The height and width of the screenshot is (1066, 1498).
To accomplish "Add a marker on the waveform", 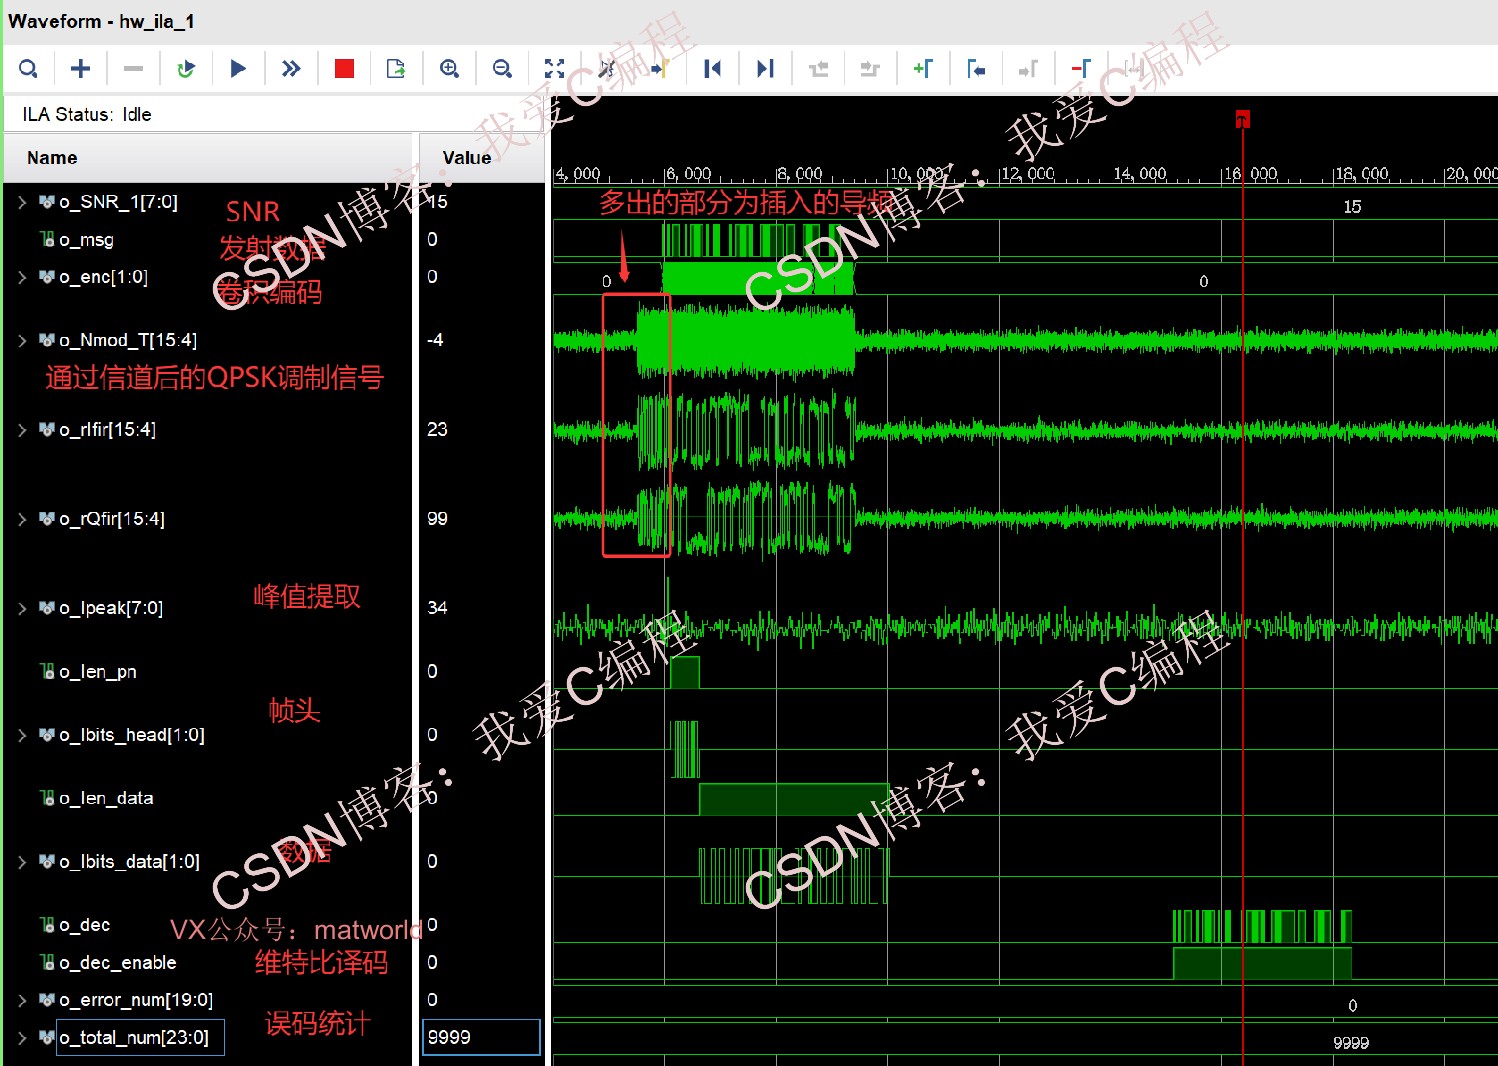I will click(x=922, y=68).
